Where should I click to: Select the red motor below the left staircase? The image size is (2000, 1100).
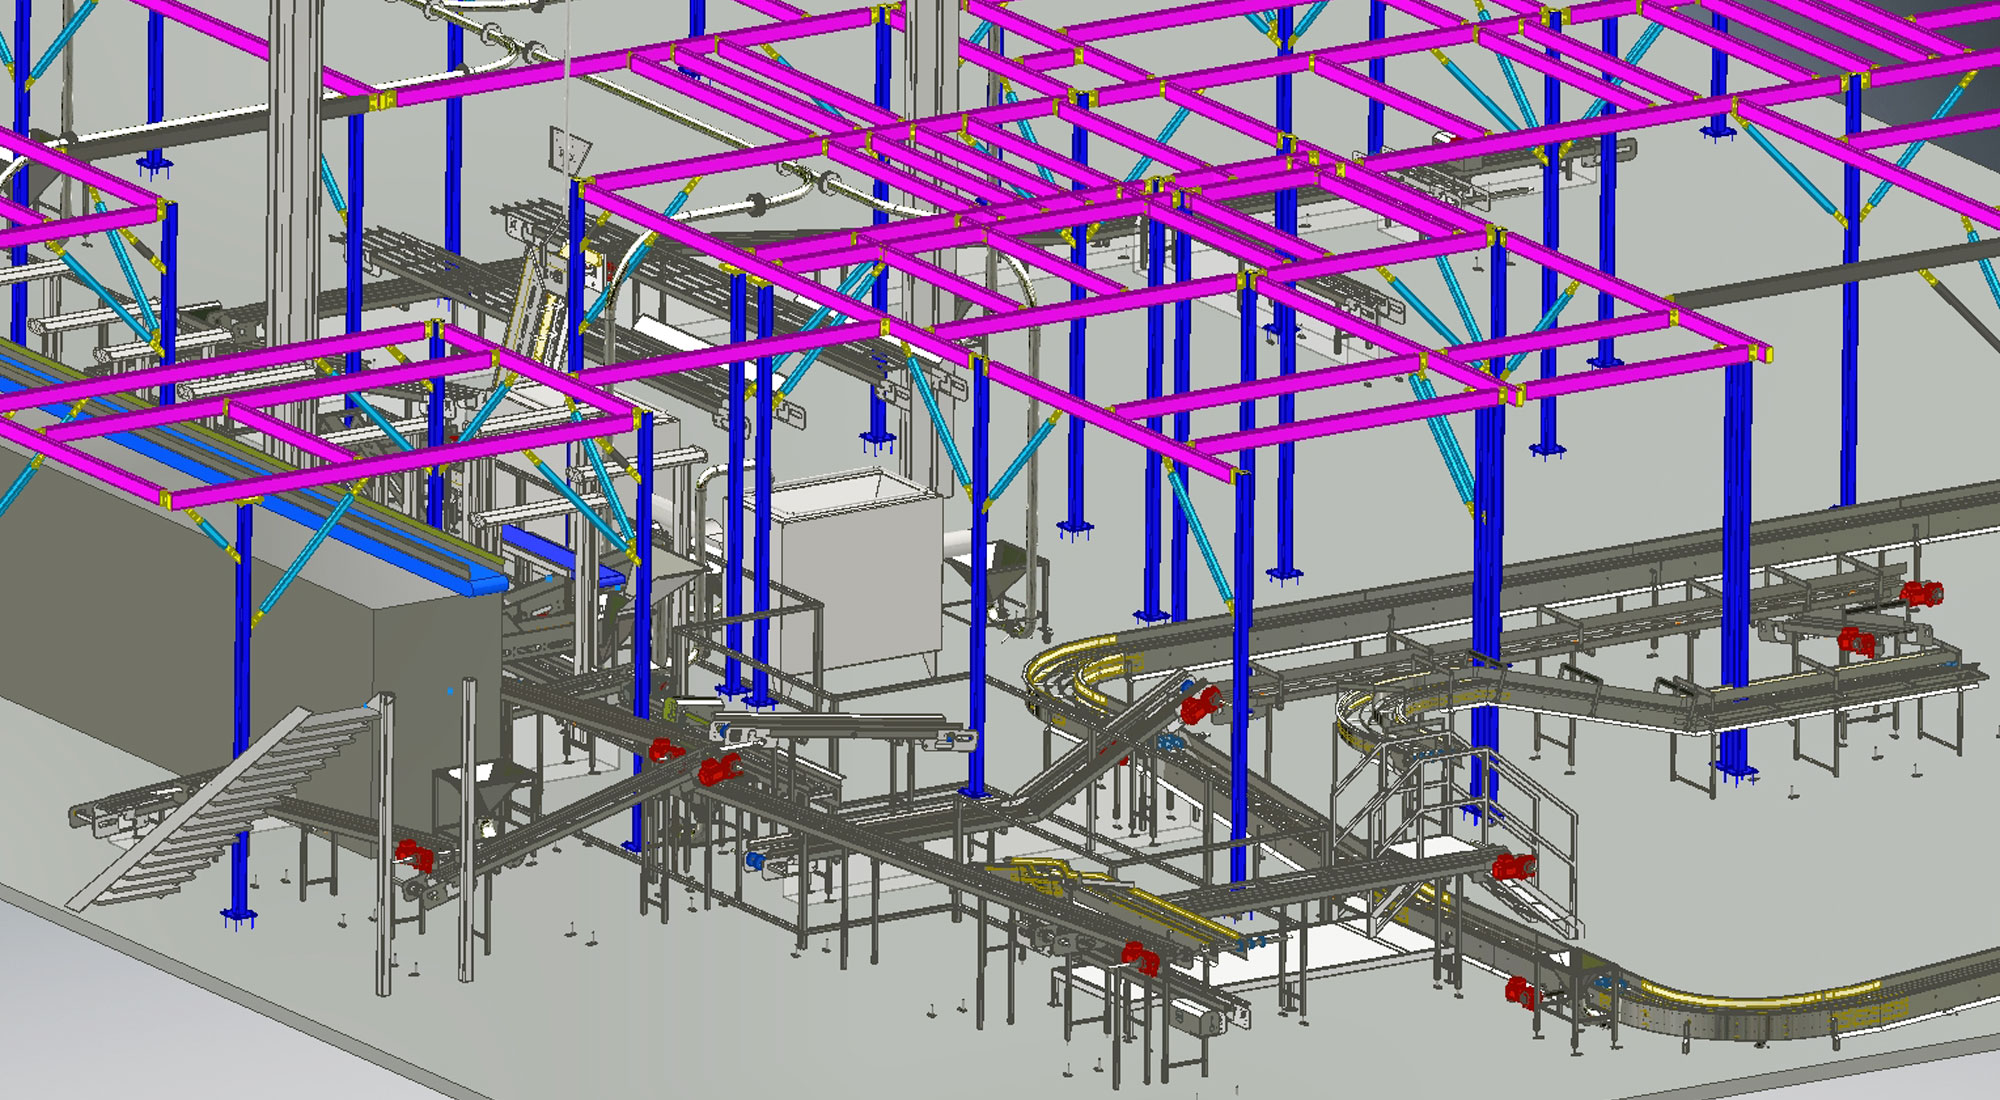coord(414,856)
